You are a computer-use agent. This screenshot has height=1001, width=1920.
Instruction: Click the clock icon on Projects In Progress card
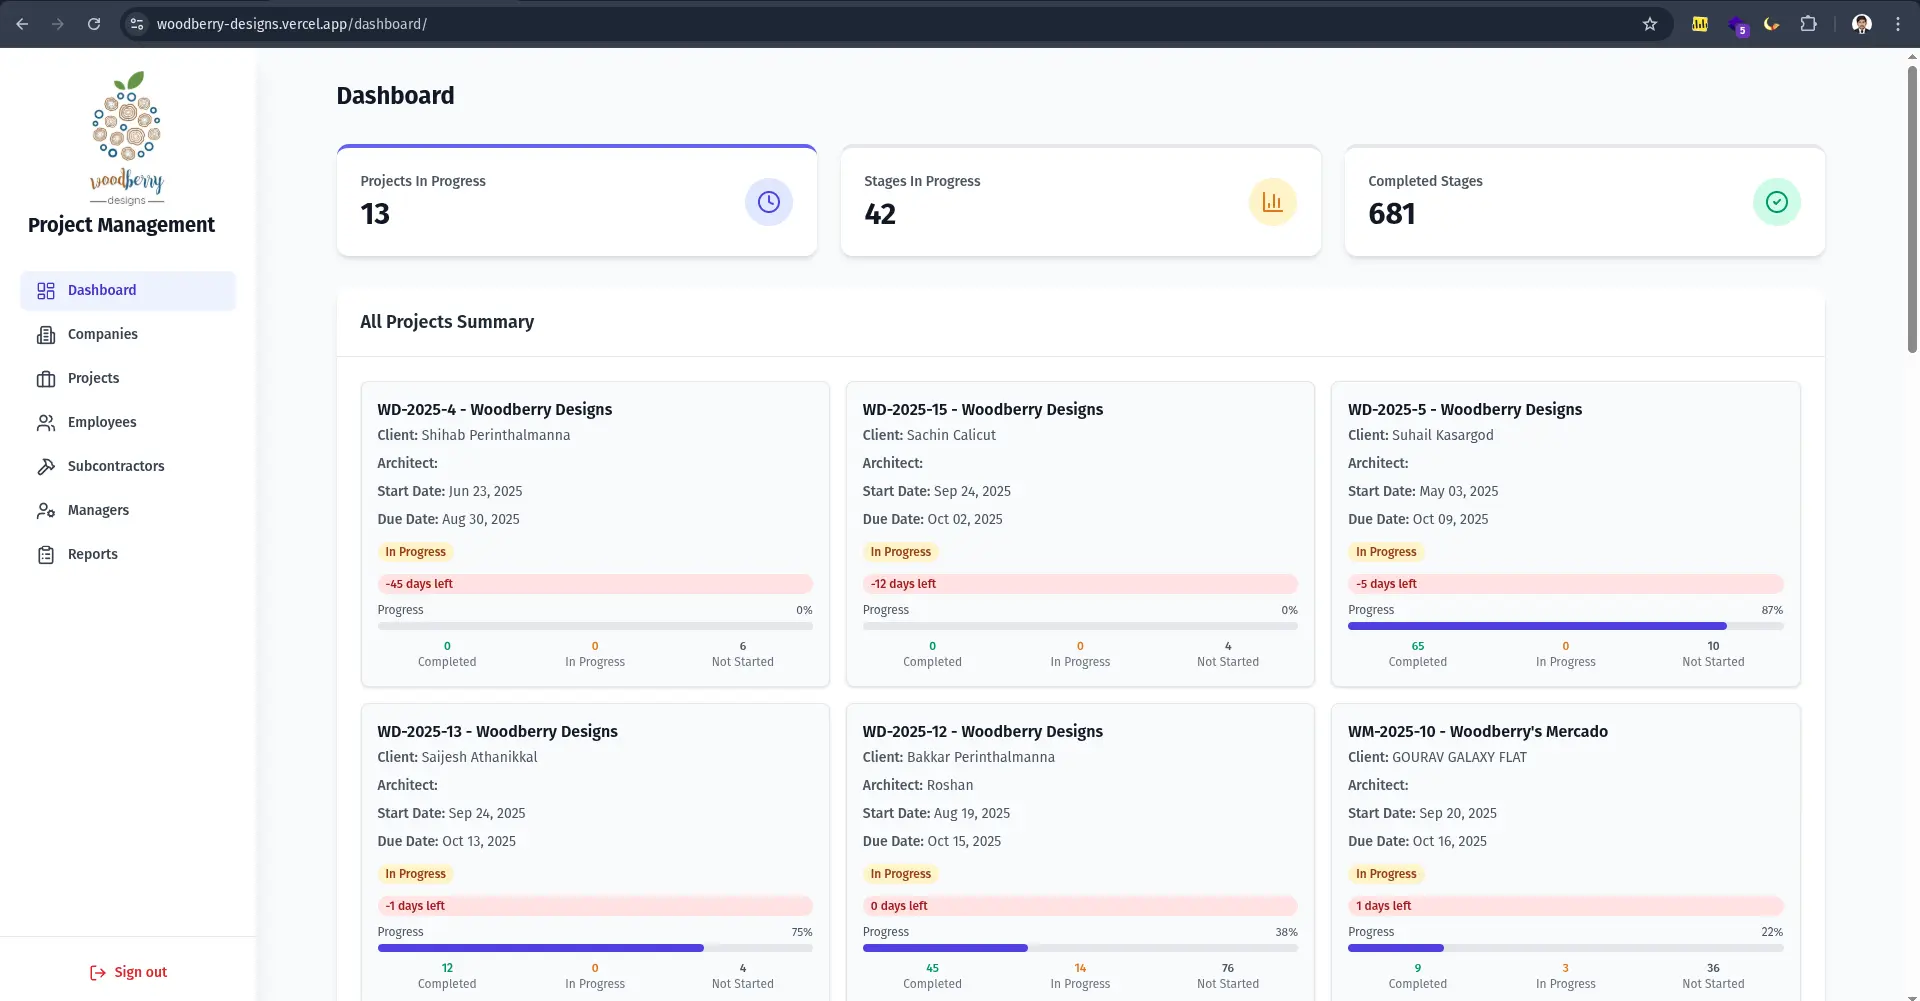tap(768, 202)
